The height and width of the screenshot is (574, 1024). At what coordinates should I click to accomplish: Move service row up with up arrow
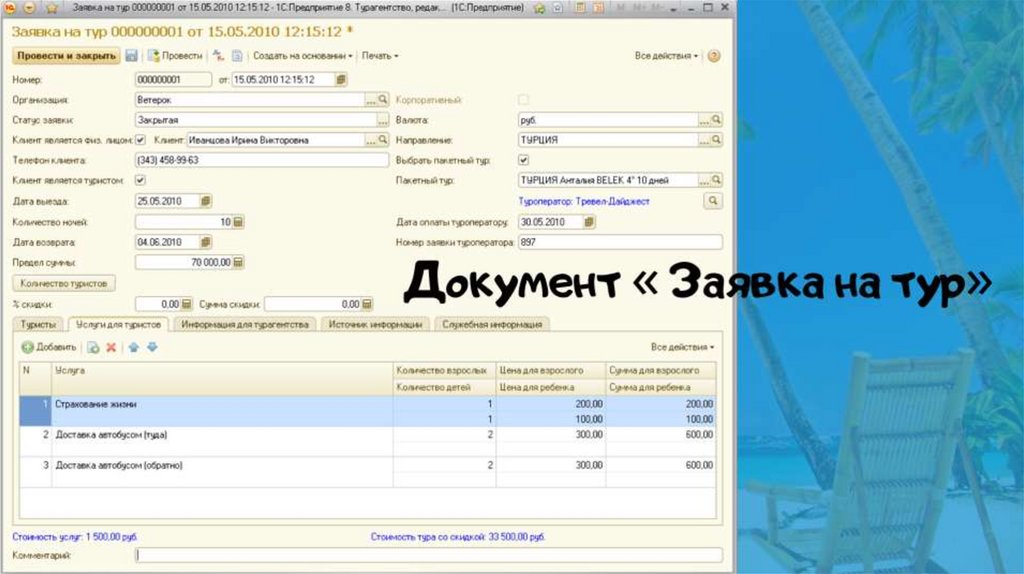coord(133,347)
